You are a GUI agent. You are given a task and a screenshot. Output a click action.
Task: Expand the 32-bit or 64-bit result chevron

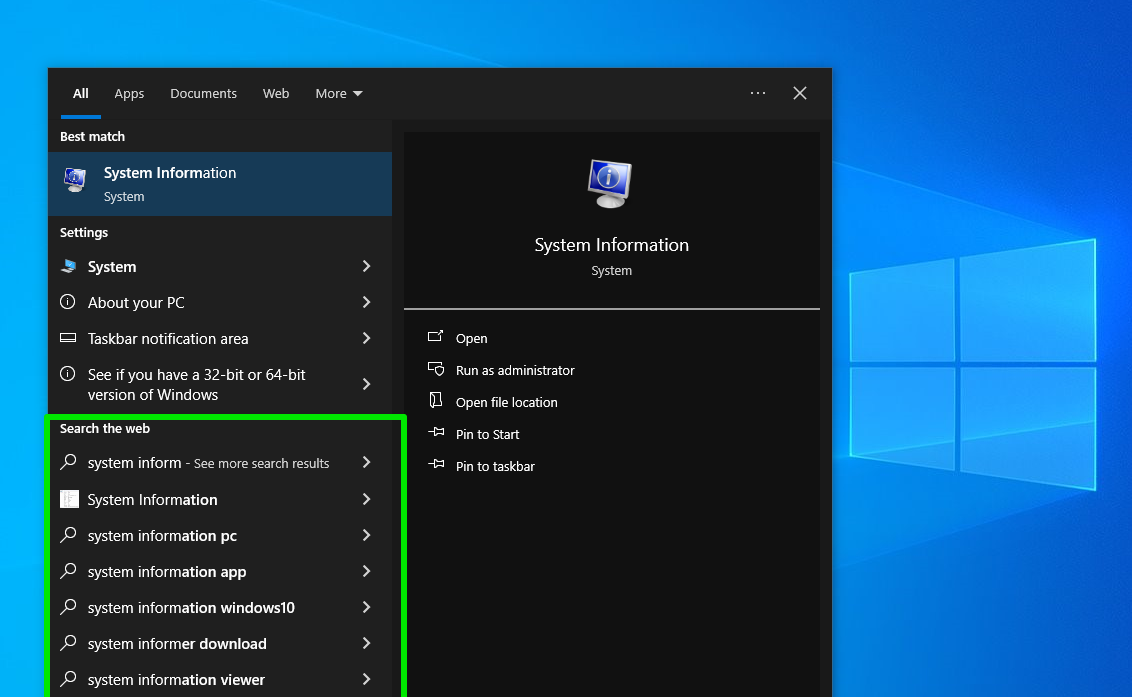point(366,384)
